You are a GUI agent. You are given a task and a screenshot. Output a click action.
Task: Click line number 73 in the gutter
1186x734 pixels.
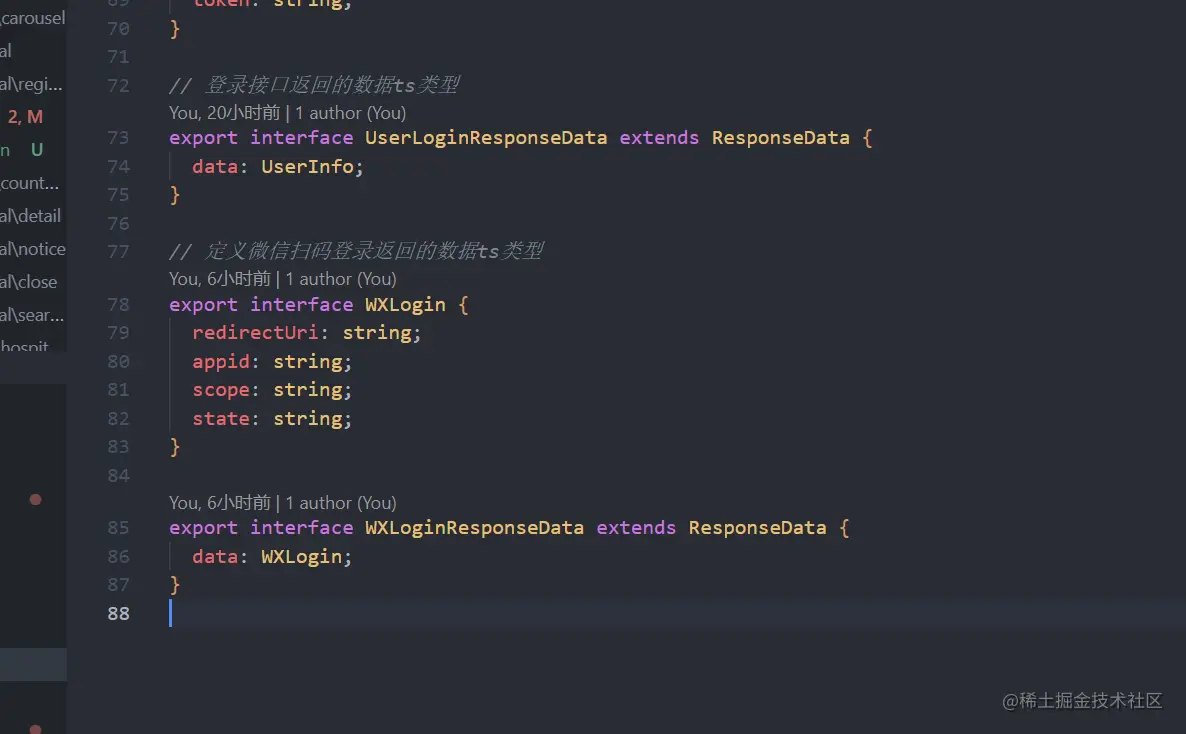point(118,138)
